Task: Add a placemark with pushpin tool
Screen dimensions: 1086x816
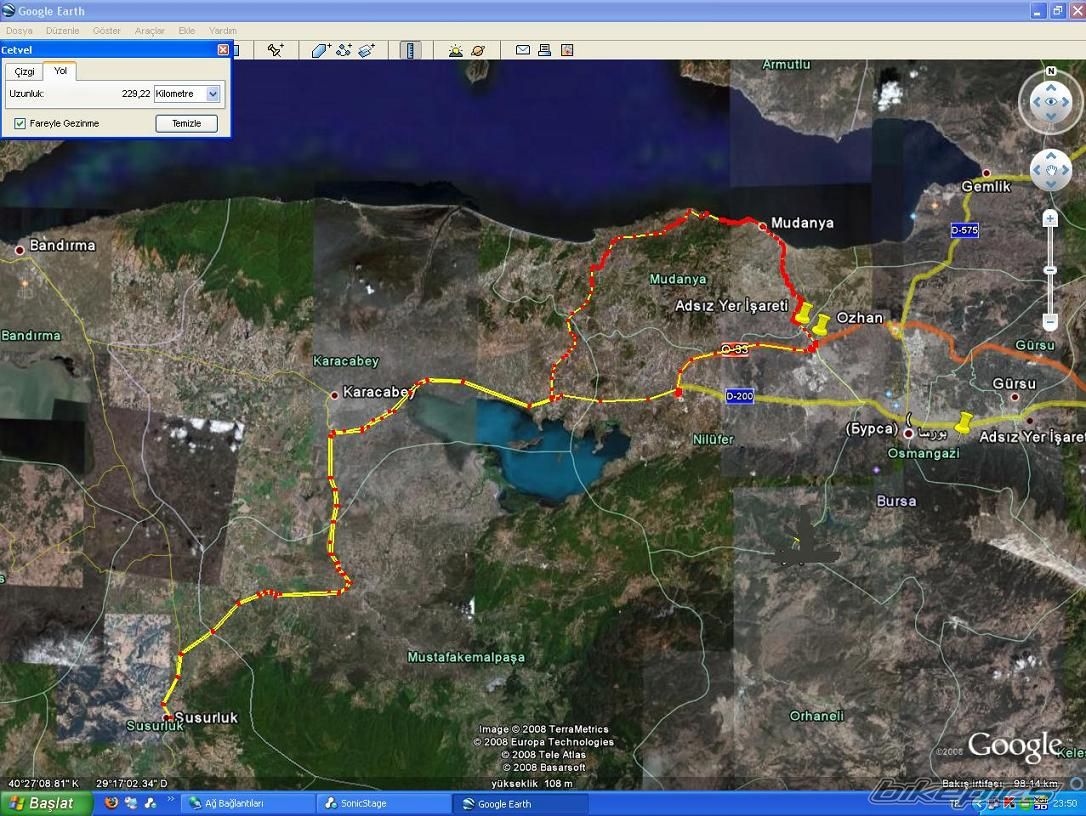Action: 276,50
